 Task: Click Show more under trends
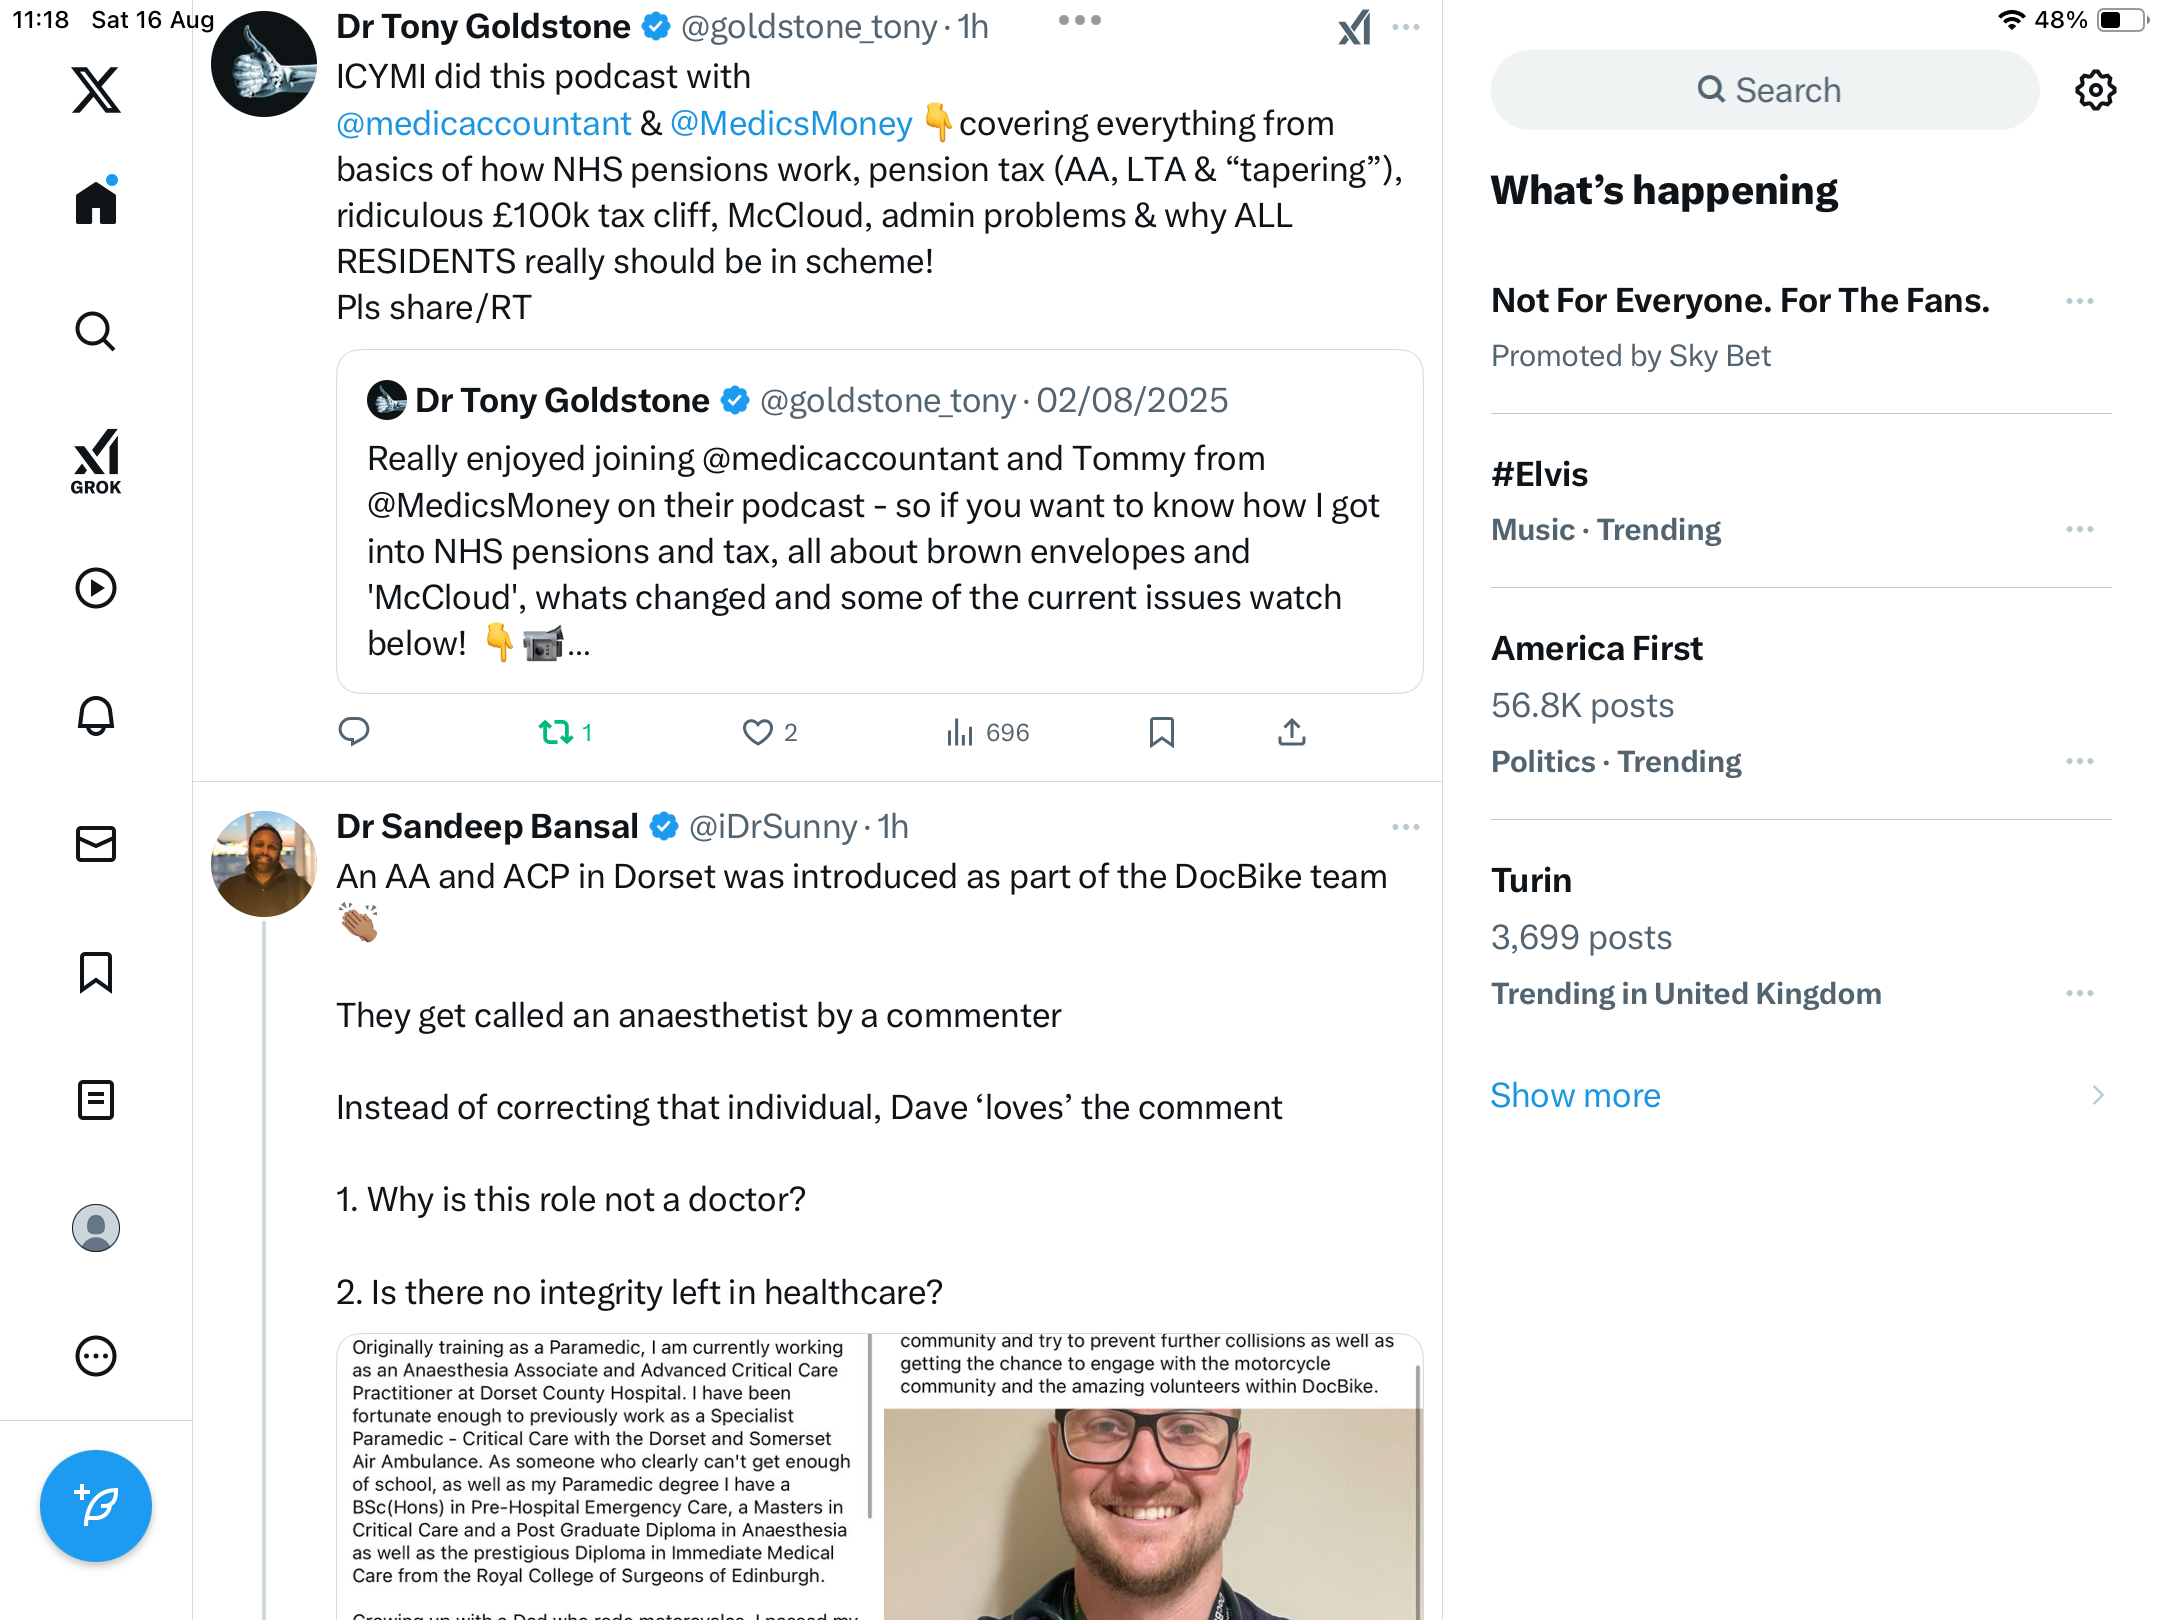click(1575, 1095)
